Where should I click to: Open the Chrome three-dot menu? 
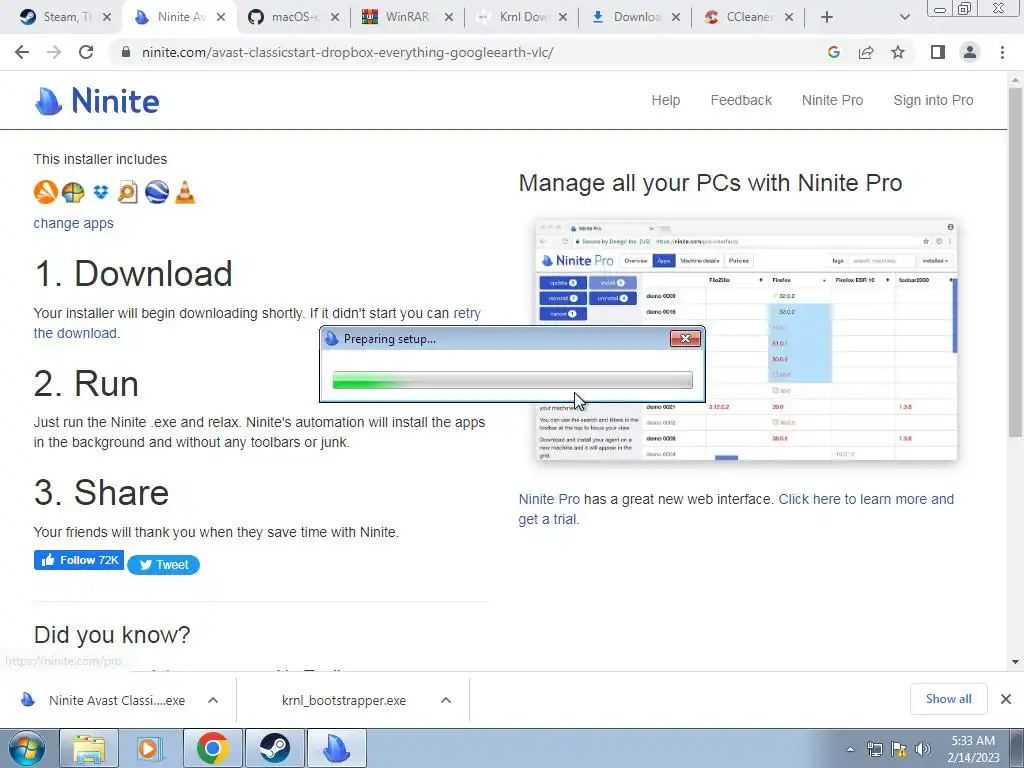tap(1002, 52)
